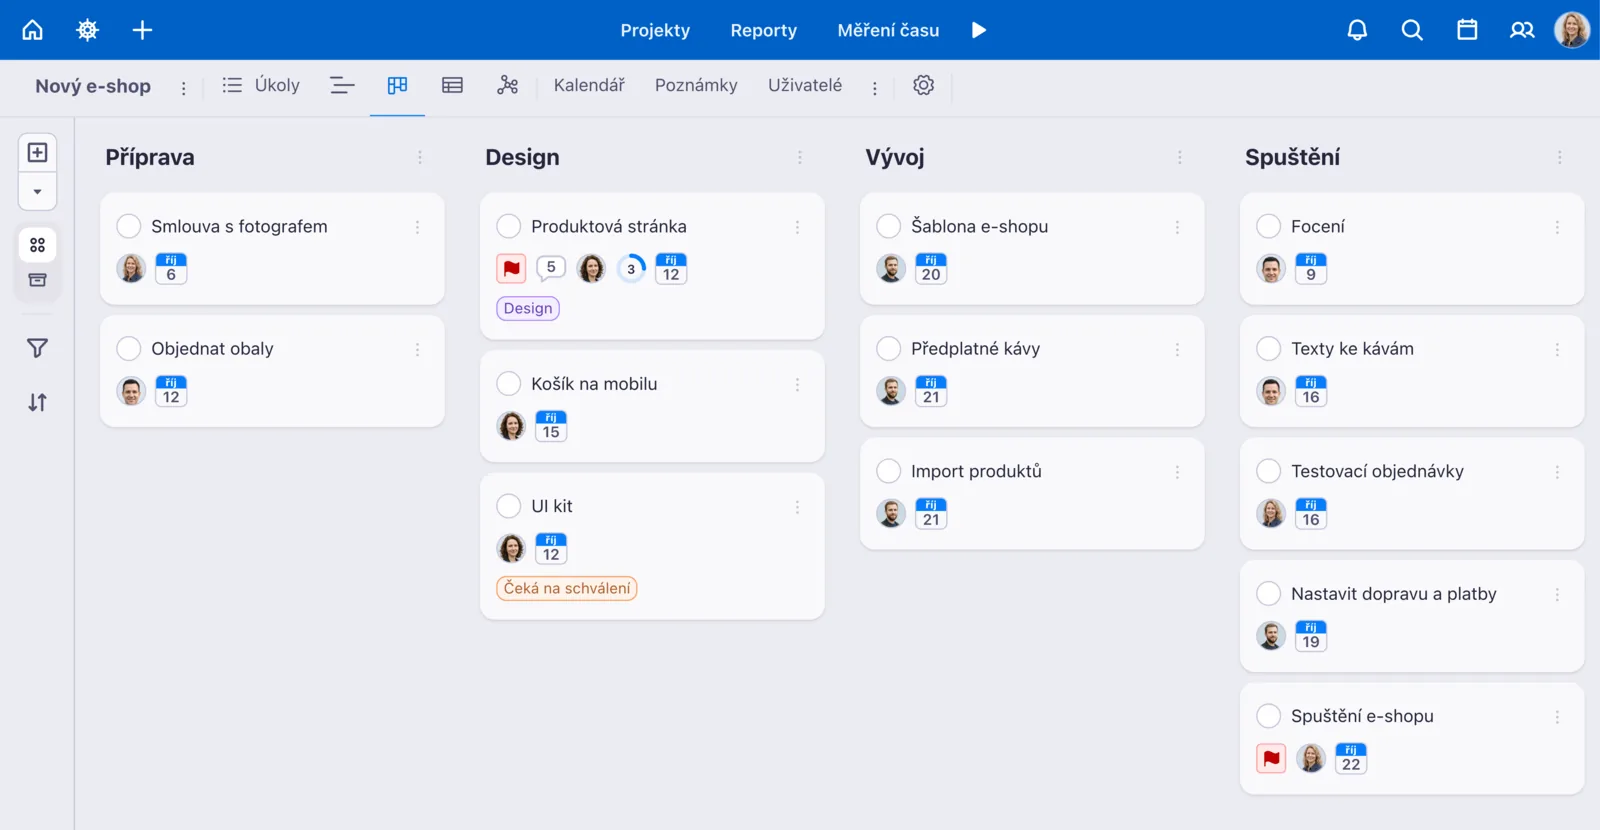Check the Spuštění e-shopu task circle

1269,716
